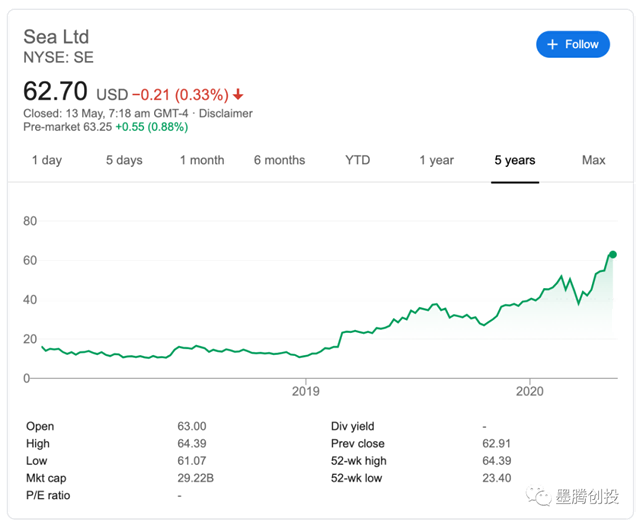Click the 2019 x-axis label
640x524 pixels.
(x=304, y=391)
